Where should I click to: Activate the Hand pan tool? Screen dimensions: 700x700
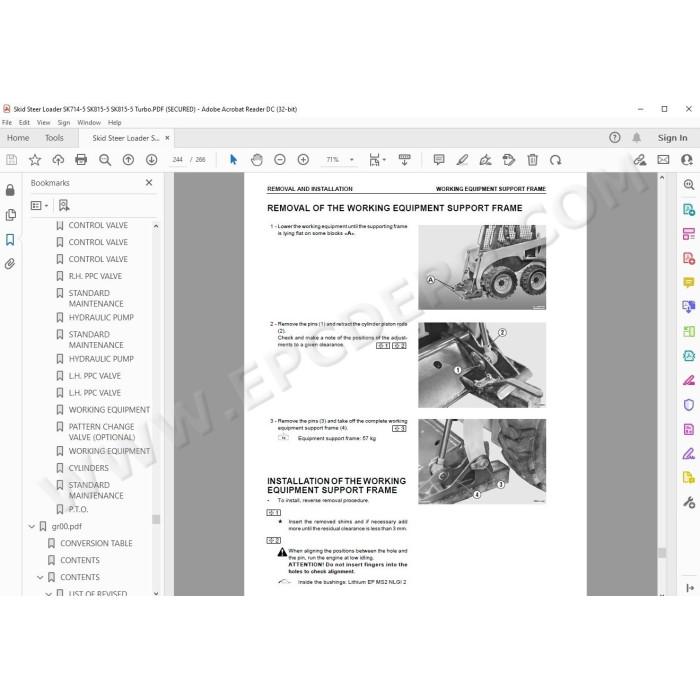[x=257, y=160]
